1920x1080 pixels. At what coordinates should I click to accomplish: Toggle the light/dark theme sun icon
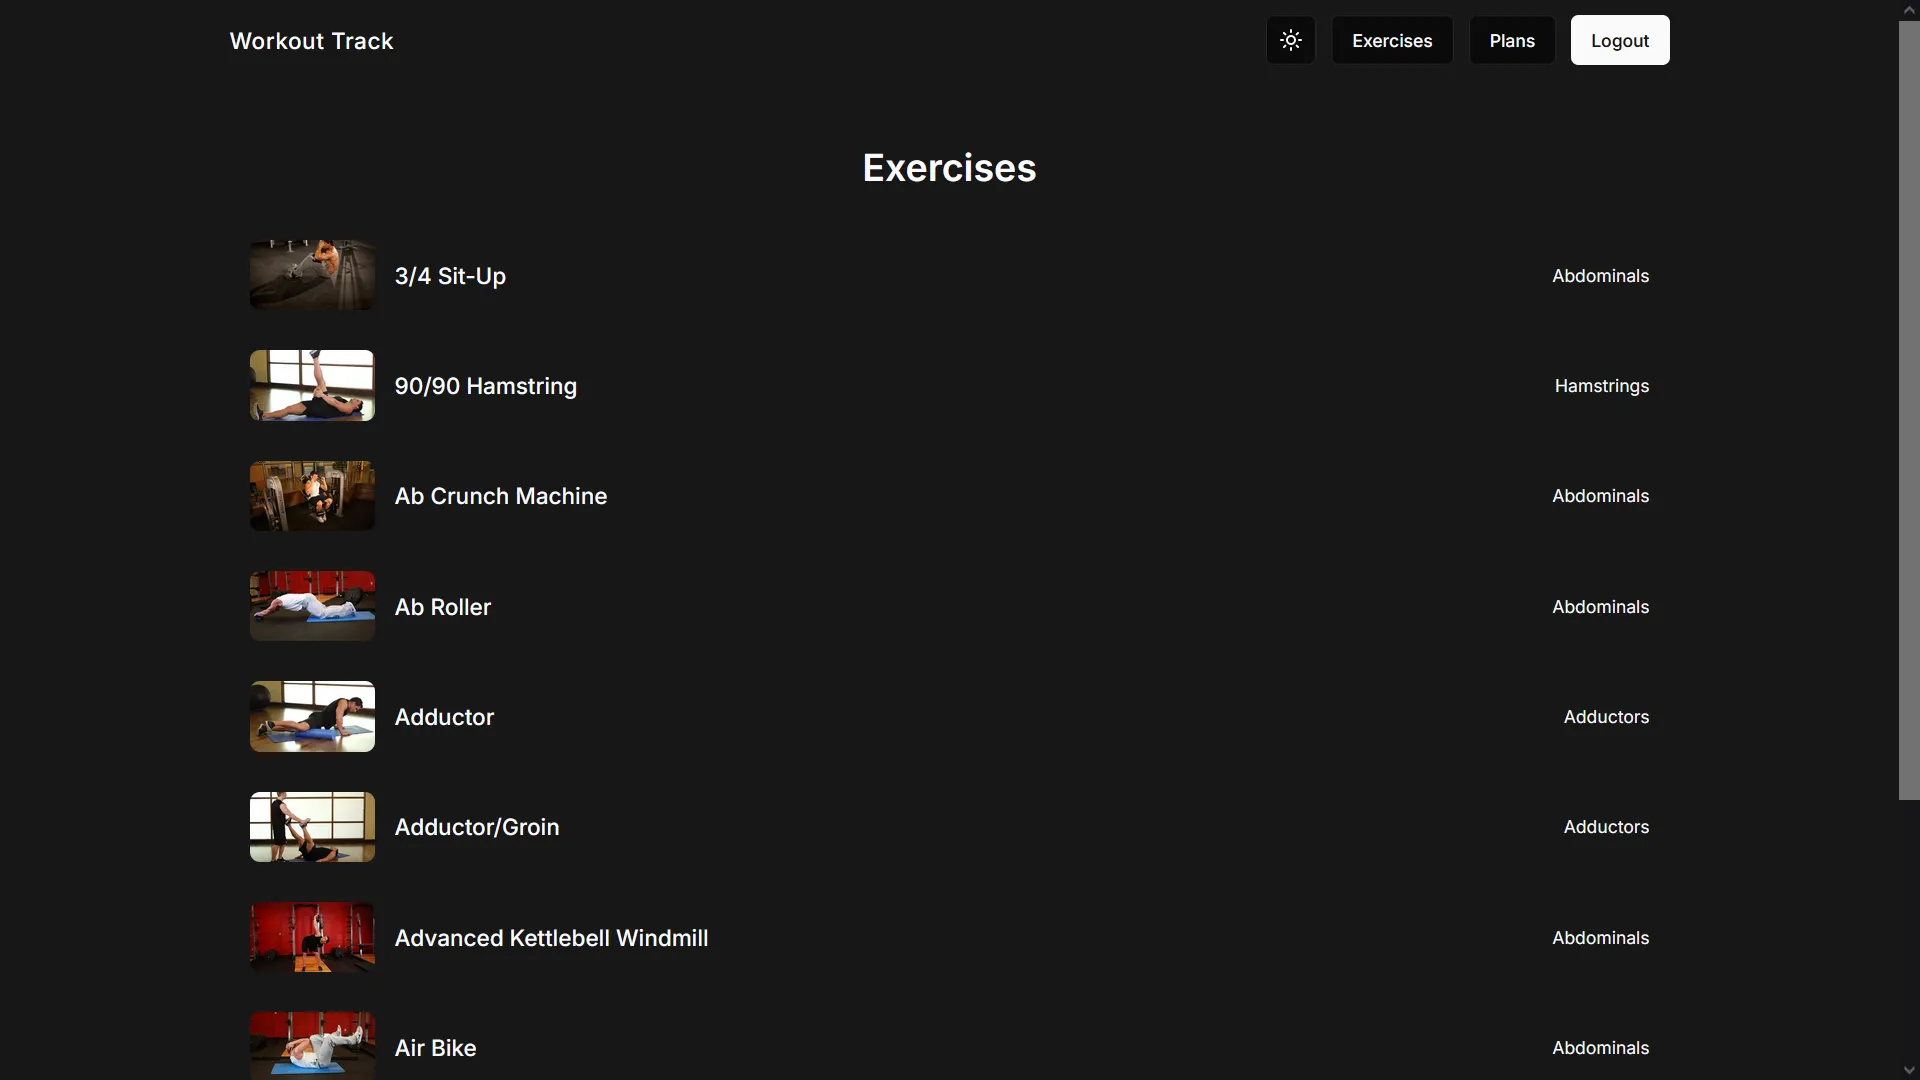click(1291, 41)
